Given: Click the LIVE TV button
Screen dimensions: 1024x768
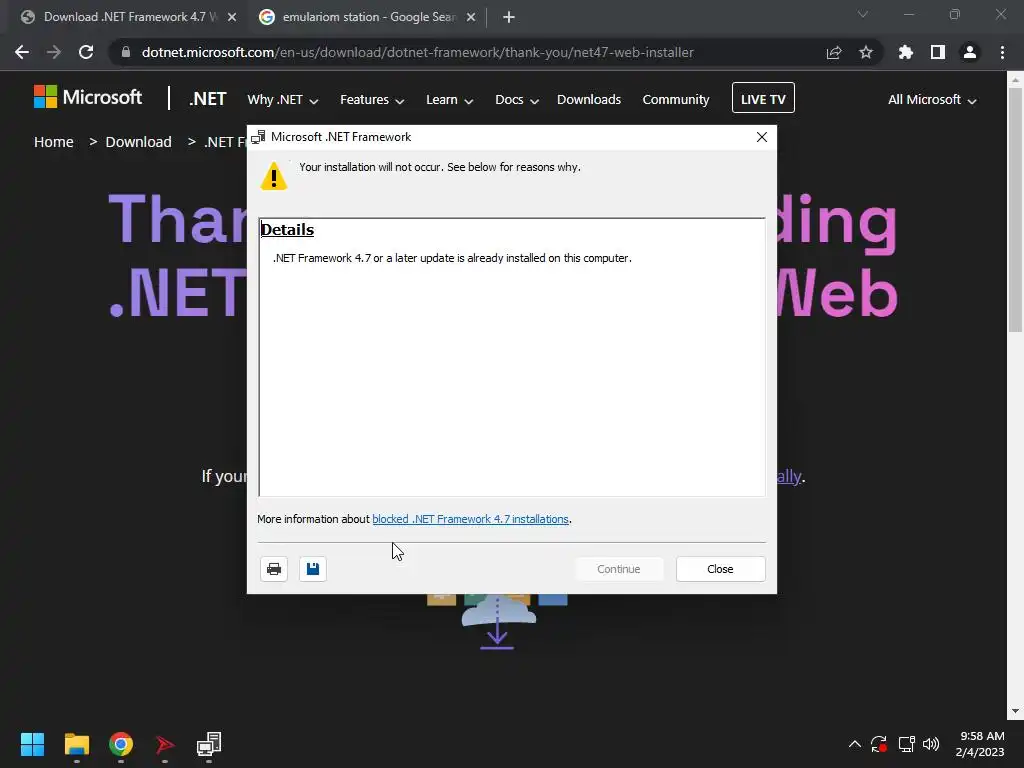Looking at the screenshot, I should point(763,98).
